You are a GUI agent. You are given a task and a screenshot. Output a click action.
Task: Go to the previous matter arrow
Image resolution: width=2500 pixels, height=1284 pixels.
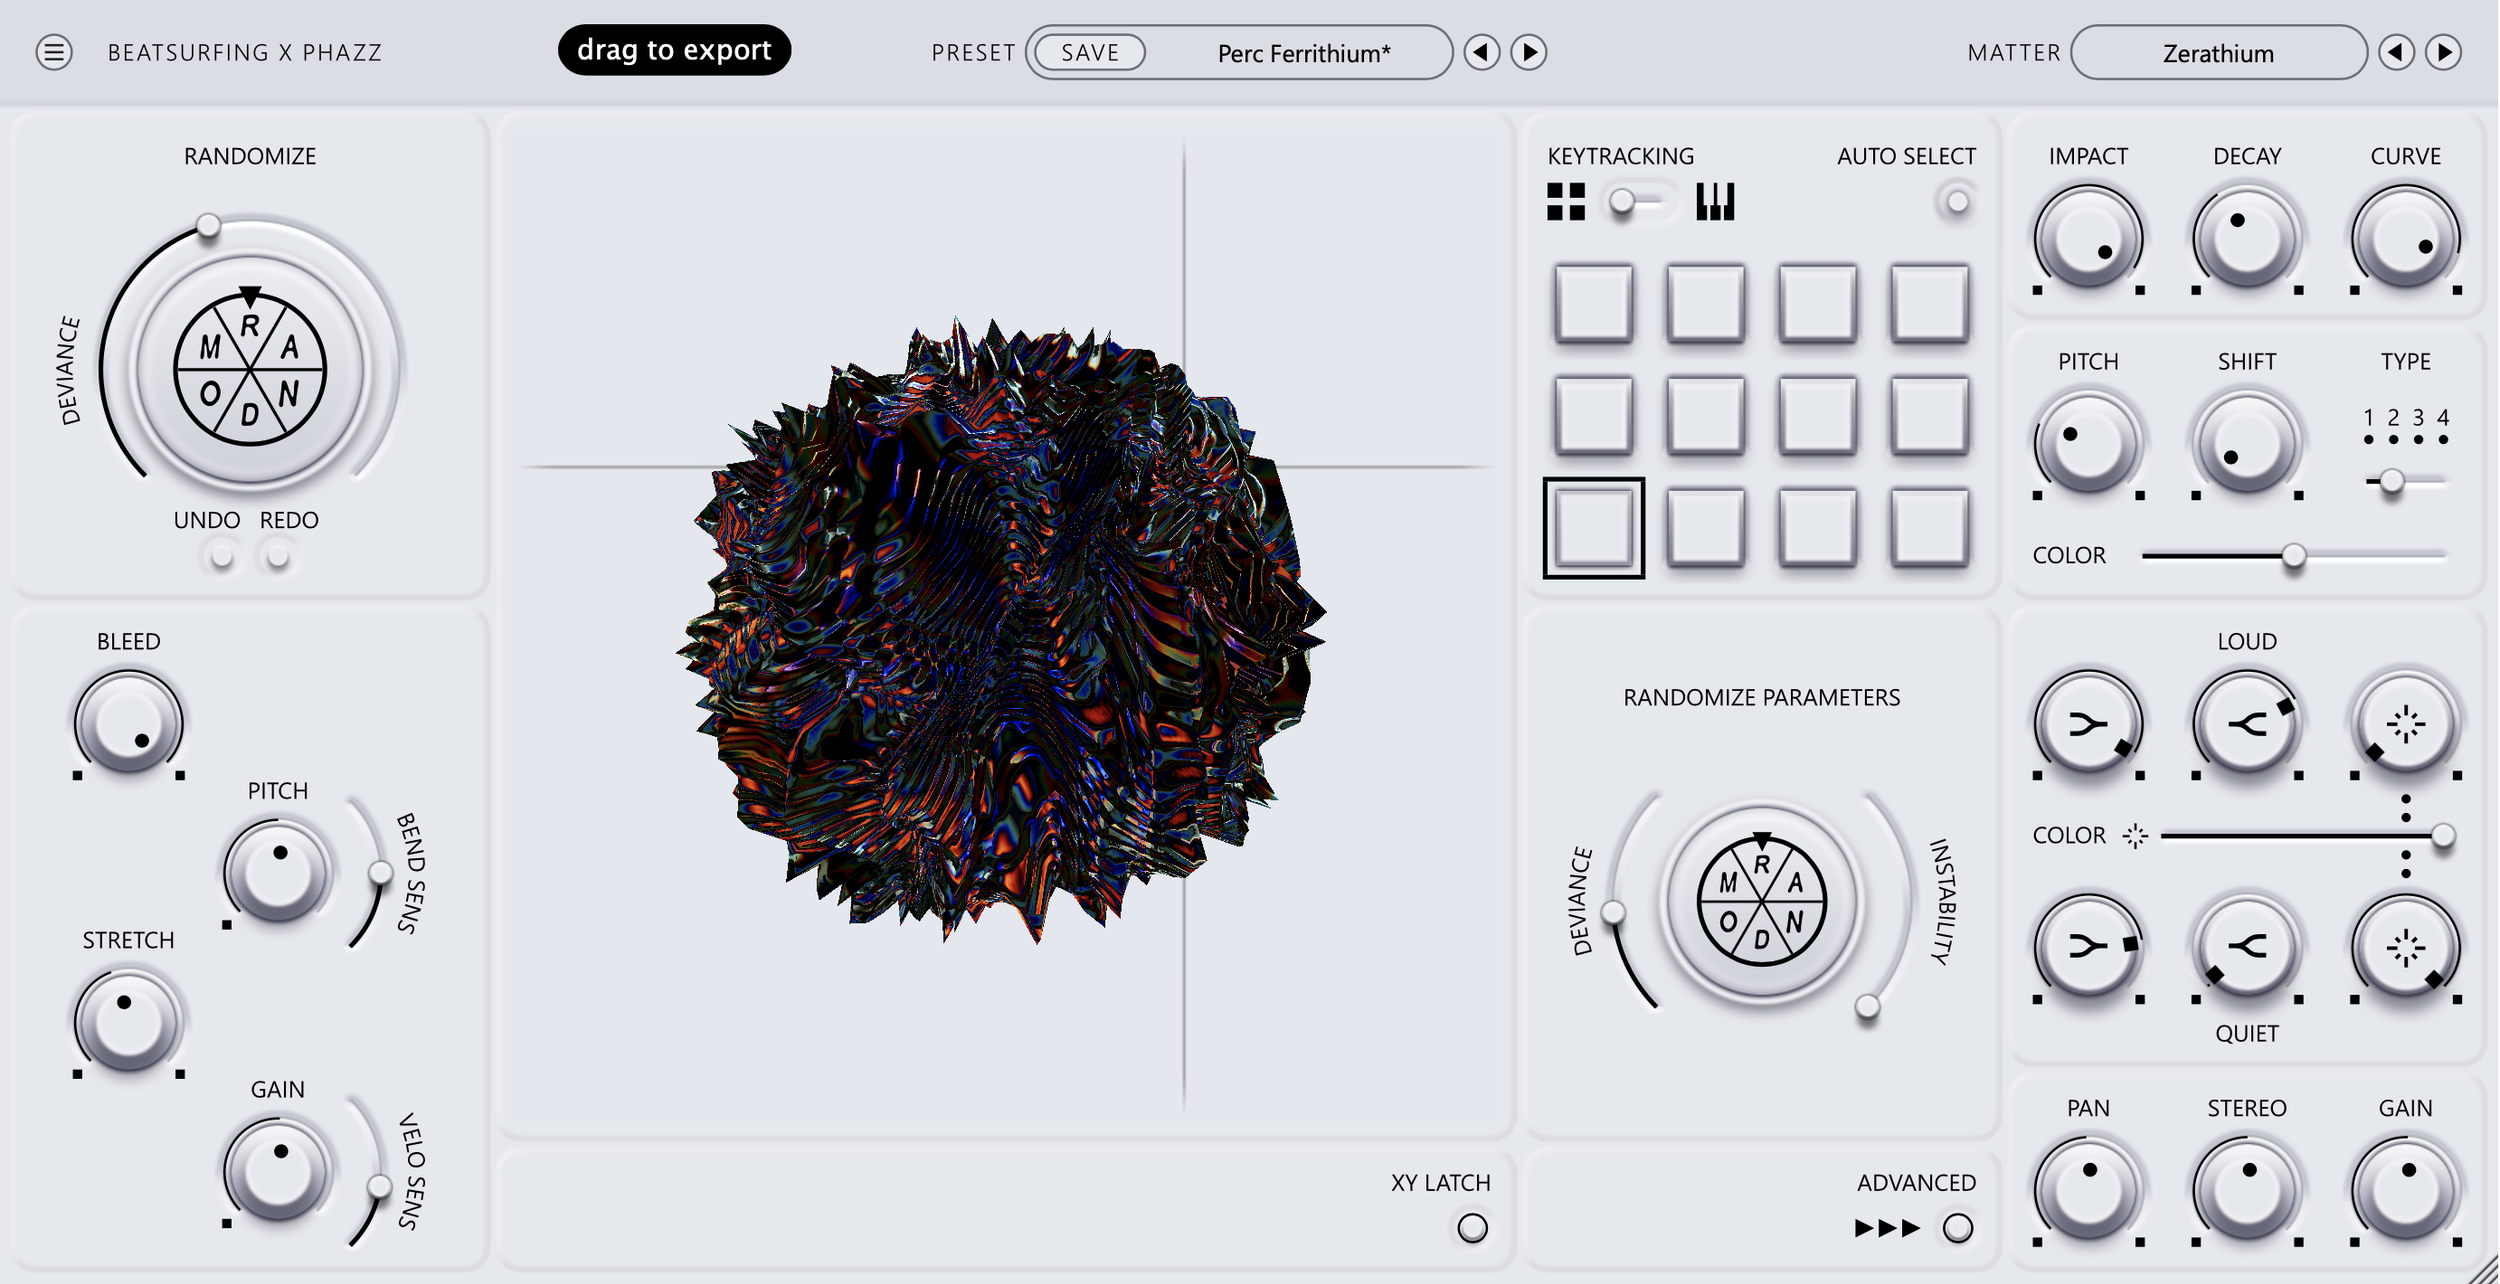(x=2396, y=52)
